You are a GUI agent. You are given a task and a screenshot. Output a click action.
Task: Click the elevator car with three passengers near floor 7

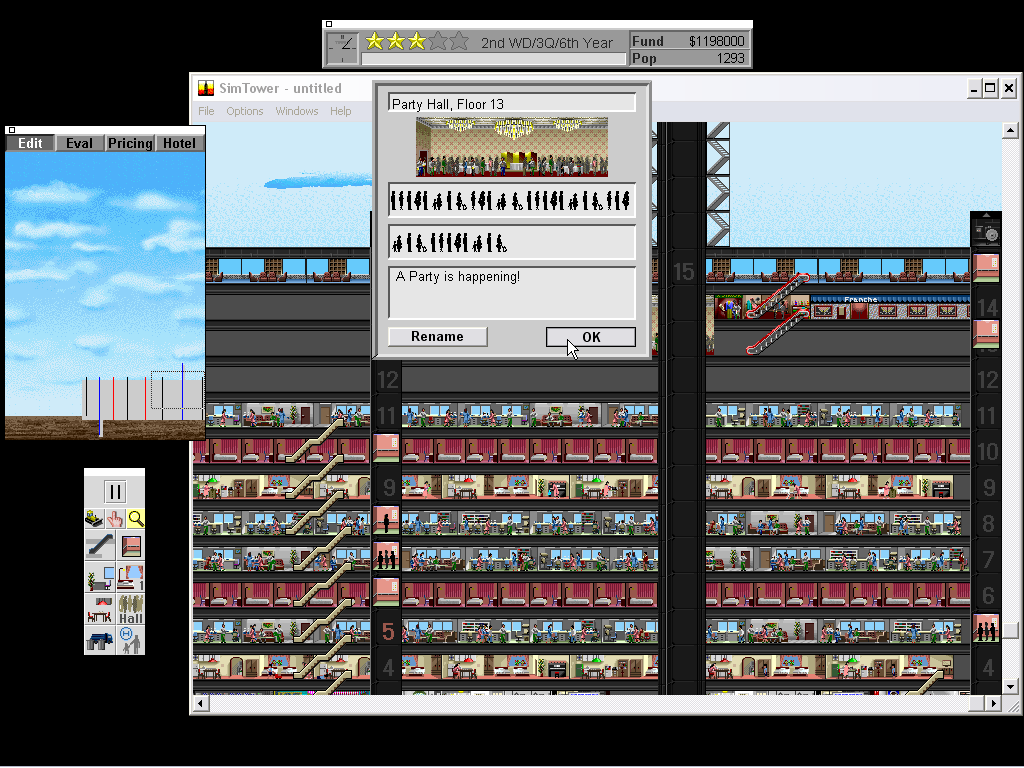(386, 556)
